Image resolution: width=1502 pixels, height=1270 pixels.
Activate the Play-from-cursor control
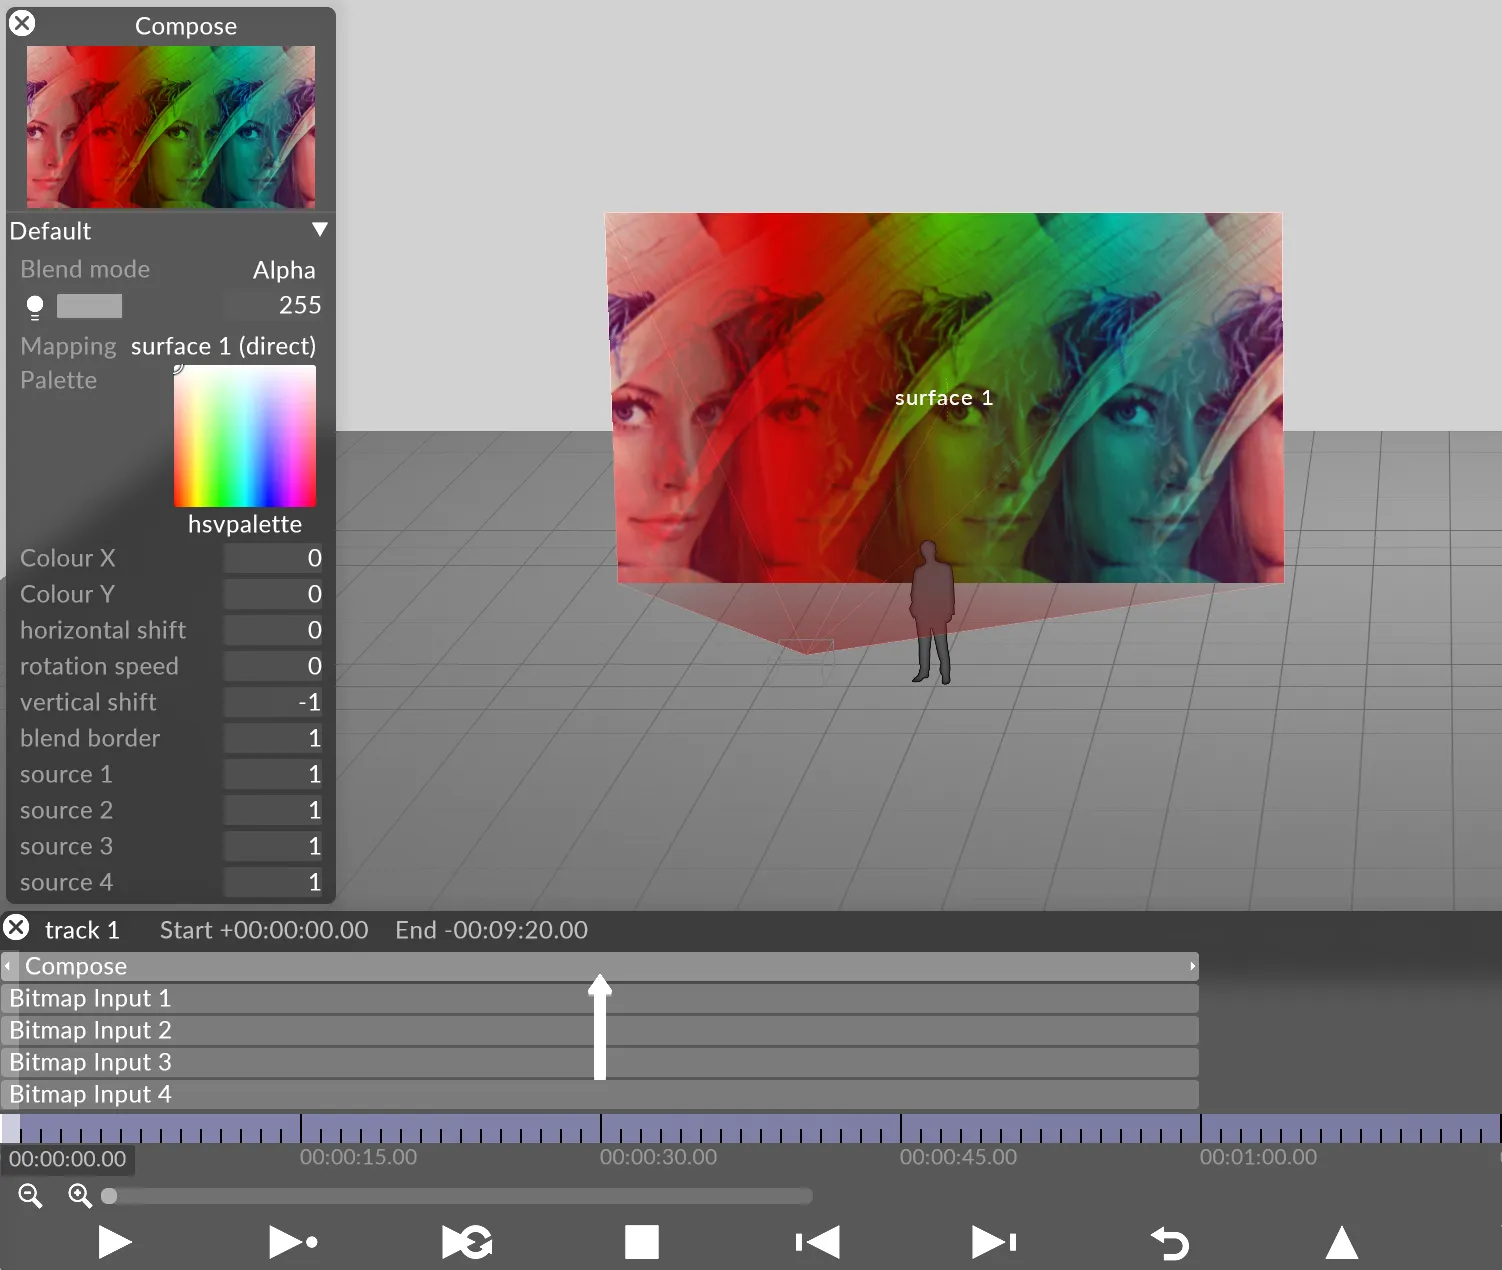click(293, 1242)
